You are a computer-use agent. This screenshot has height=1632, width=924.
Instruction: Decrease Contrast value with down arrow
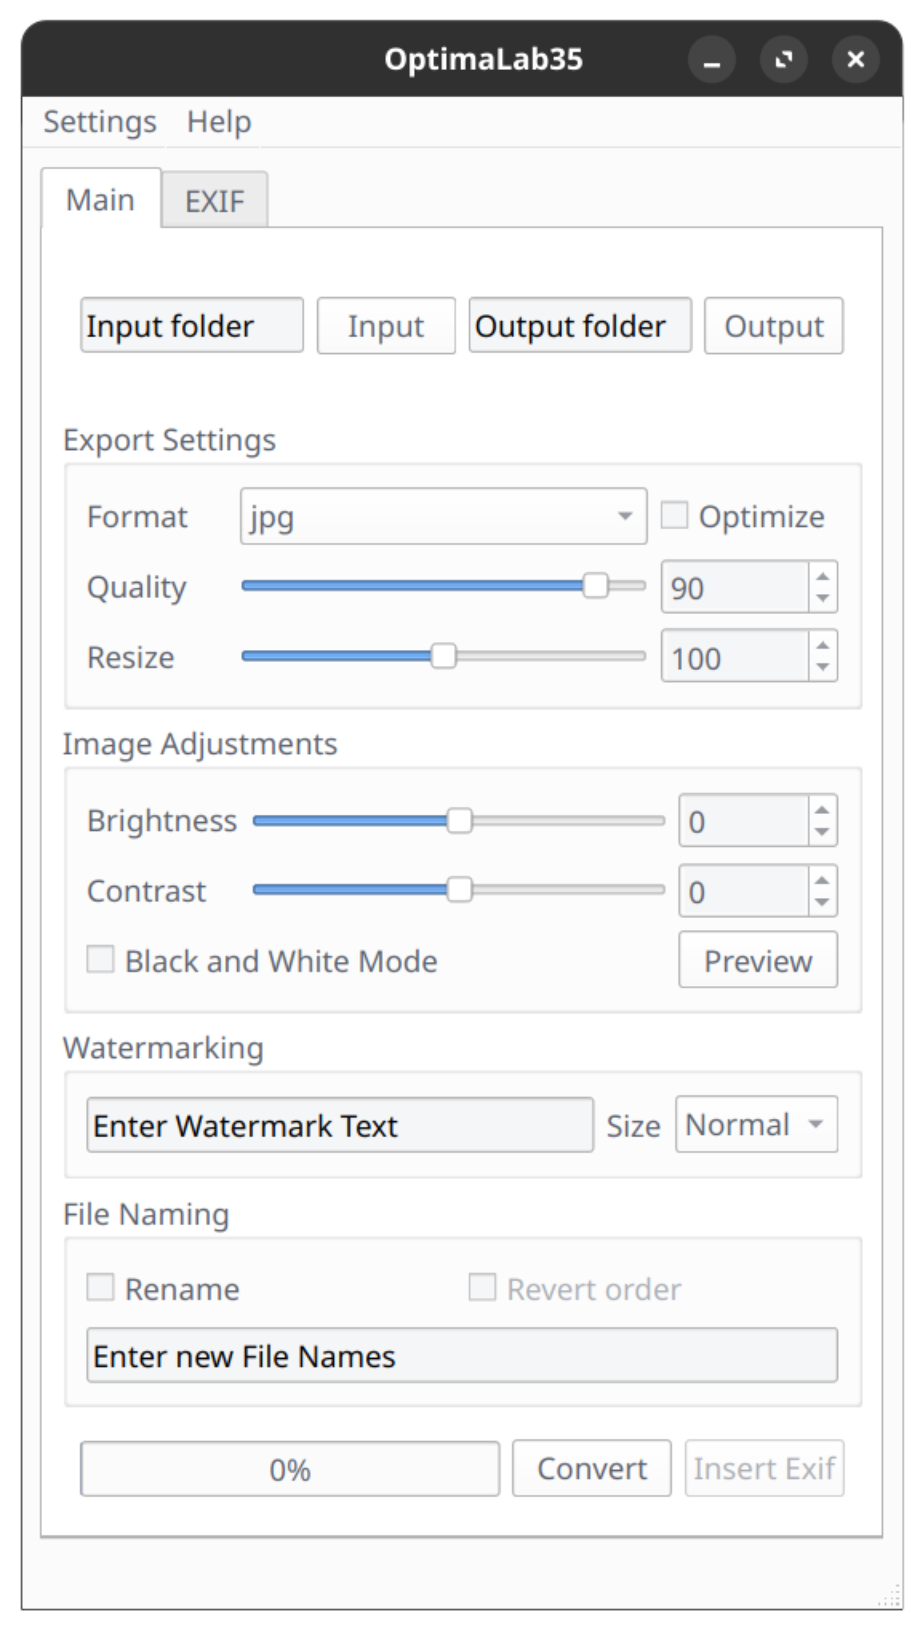tap(822, 902)
